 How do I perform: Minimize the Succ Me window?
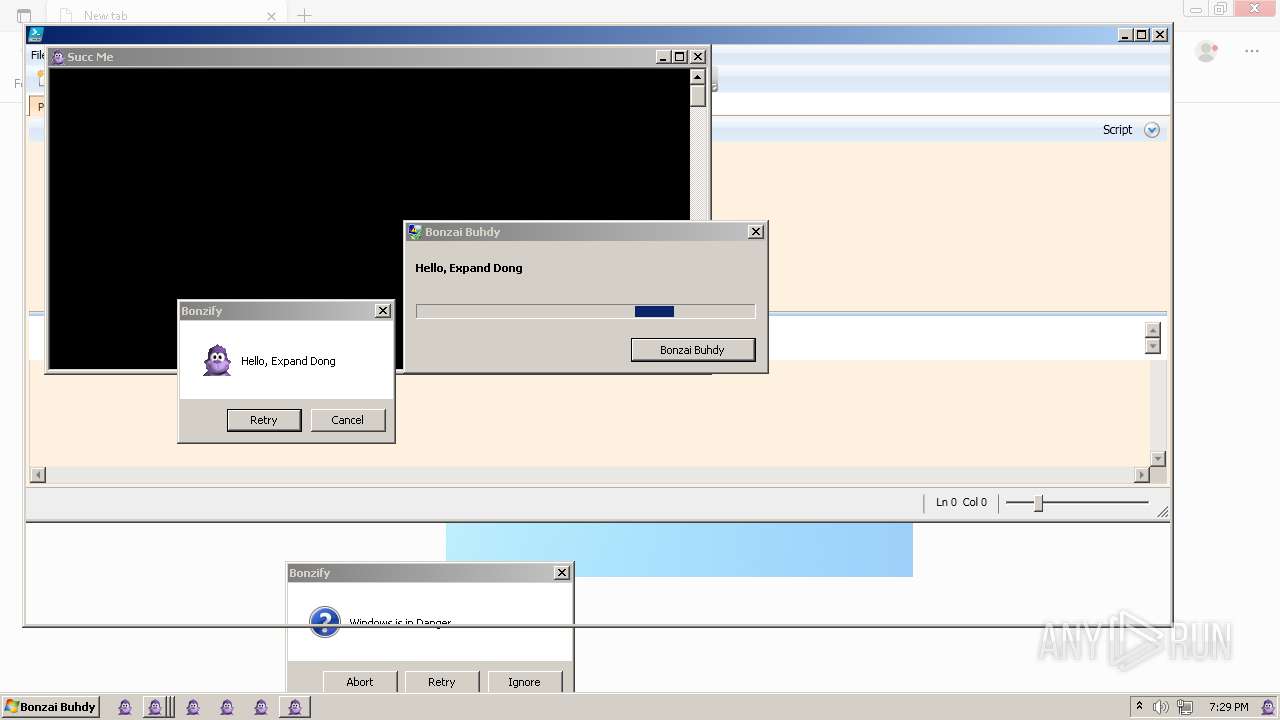(x=663, y=57)
